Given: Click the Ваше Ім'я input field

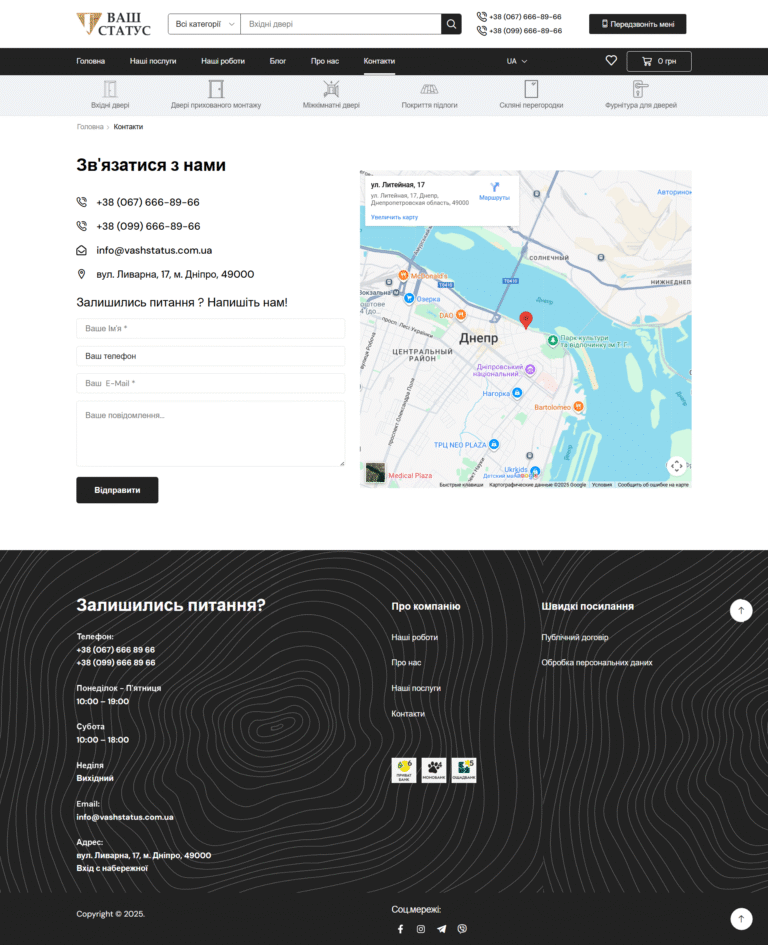Looking at the screenshot, I should 210,328.
